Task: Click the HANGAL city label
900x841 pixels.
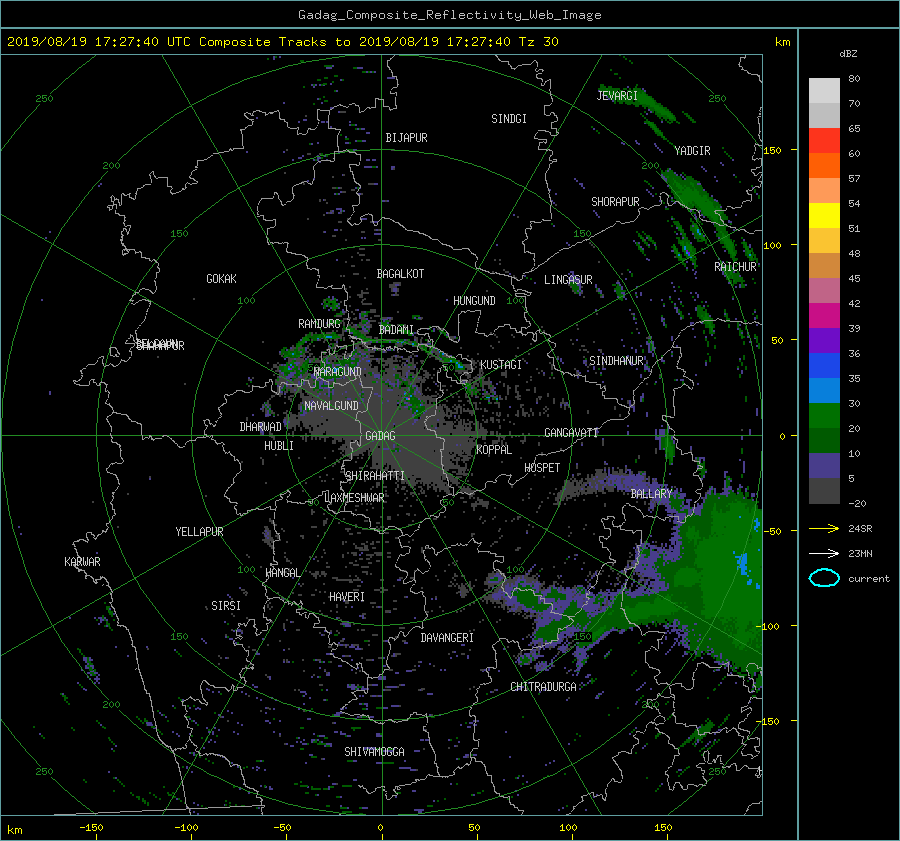Action: tap(282, 573)
